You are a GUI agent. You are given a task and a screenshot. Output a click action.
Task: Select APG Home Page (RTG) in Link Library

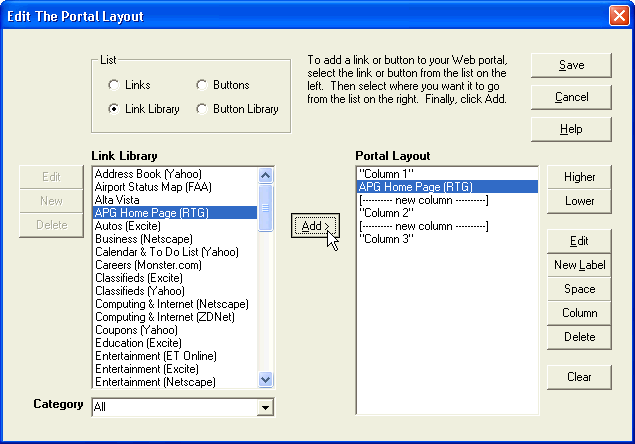pos(175,213)
